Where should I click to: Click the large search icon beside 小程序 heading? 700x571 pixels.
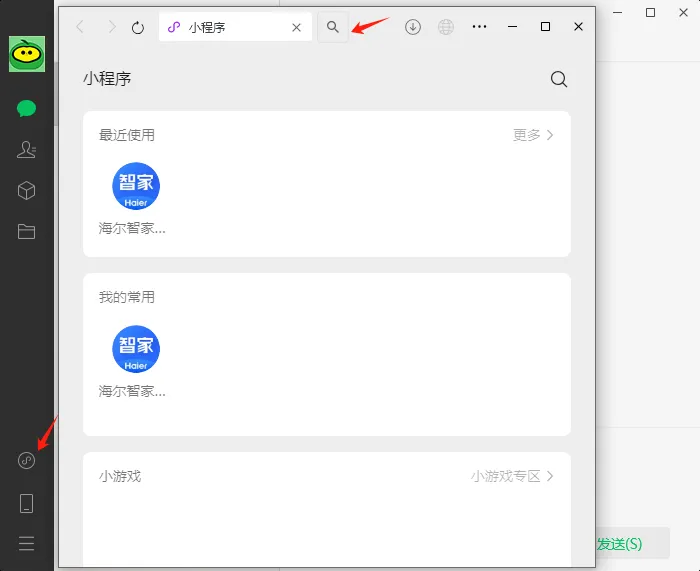(558, 79)
